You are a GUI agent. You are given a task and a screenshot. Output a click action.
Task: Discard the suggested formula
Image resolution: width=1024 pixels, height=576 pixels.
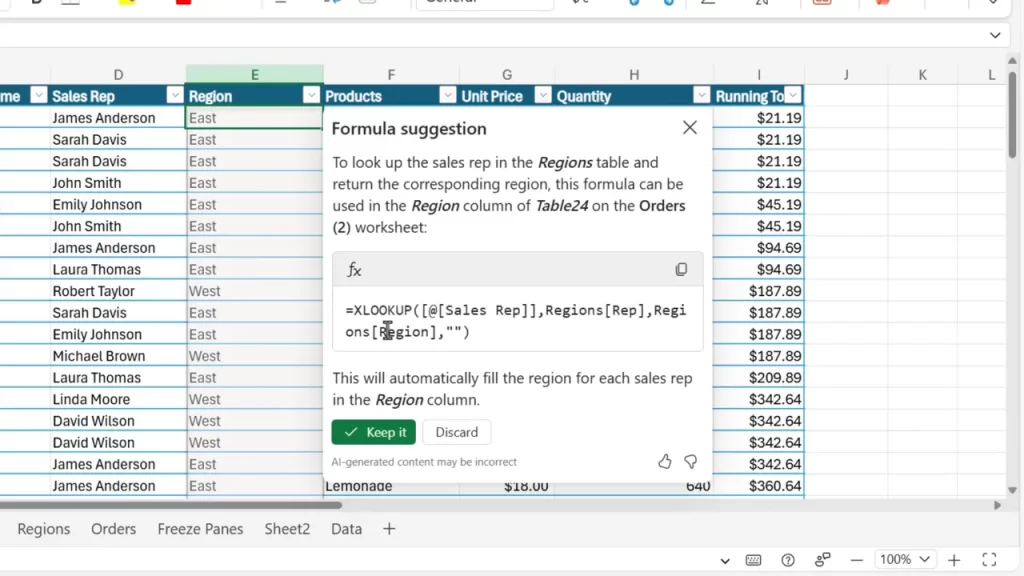coord(456,432)
